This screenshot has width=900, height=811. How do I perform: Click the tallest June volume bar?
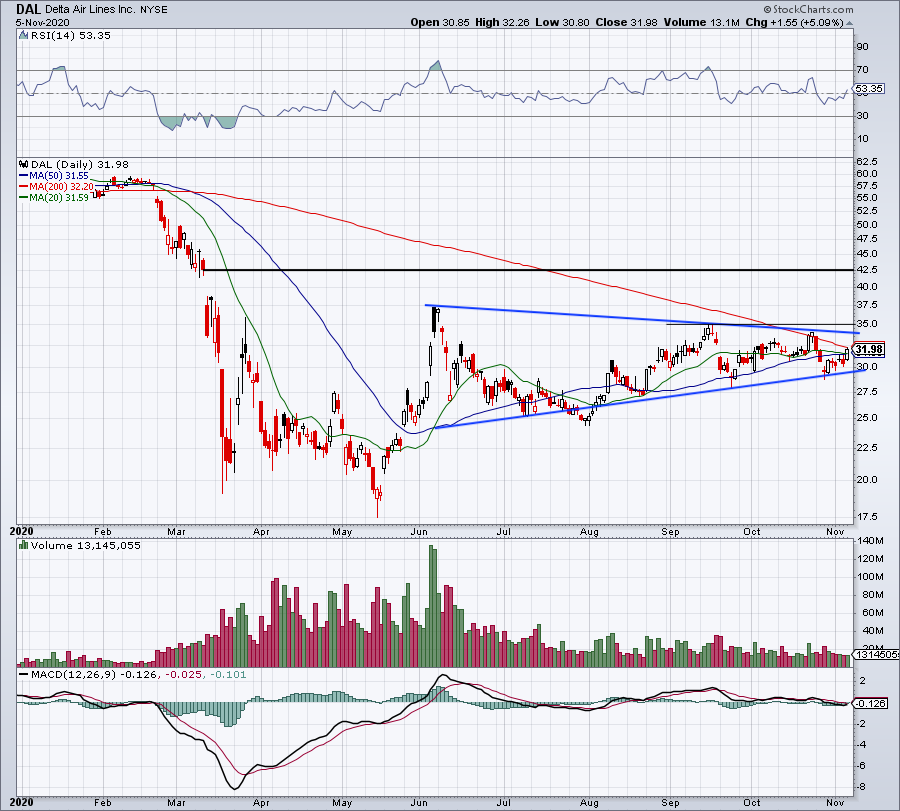[x=432, y=606]
